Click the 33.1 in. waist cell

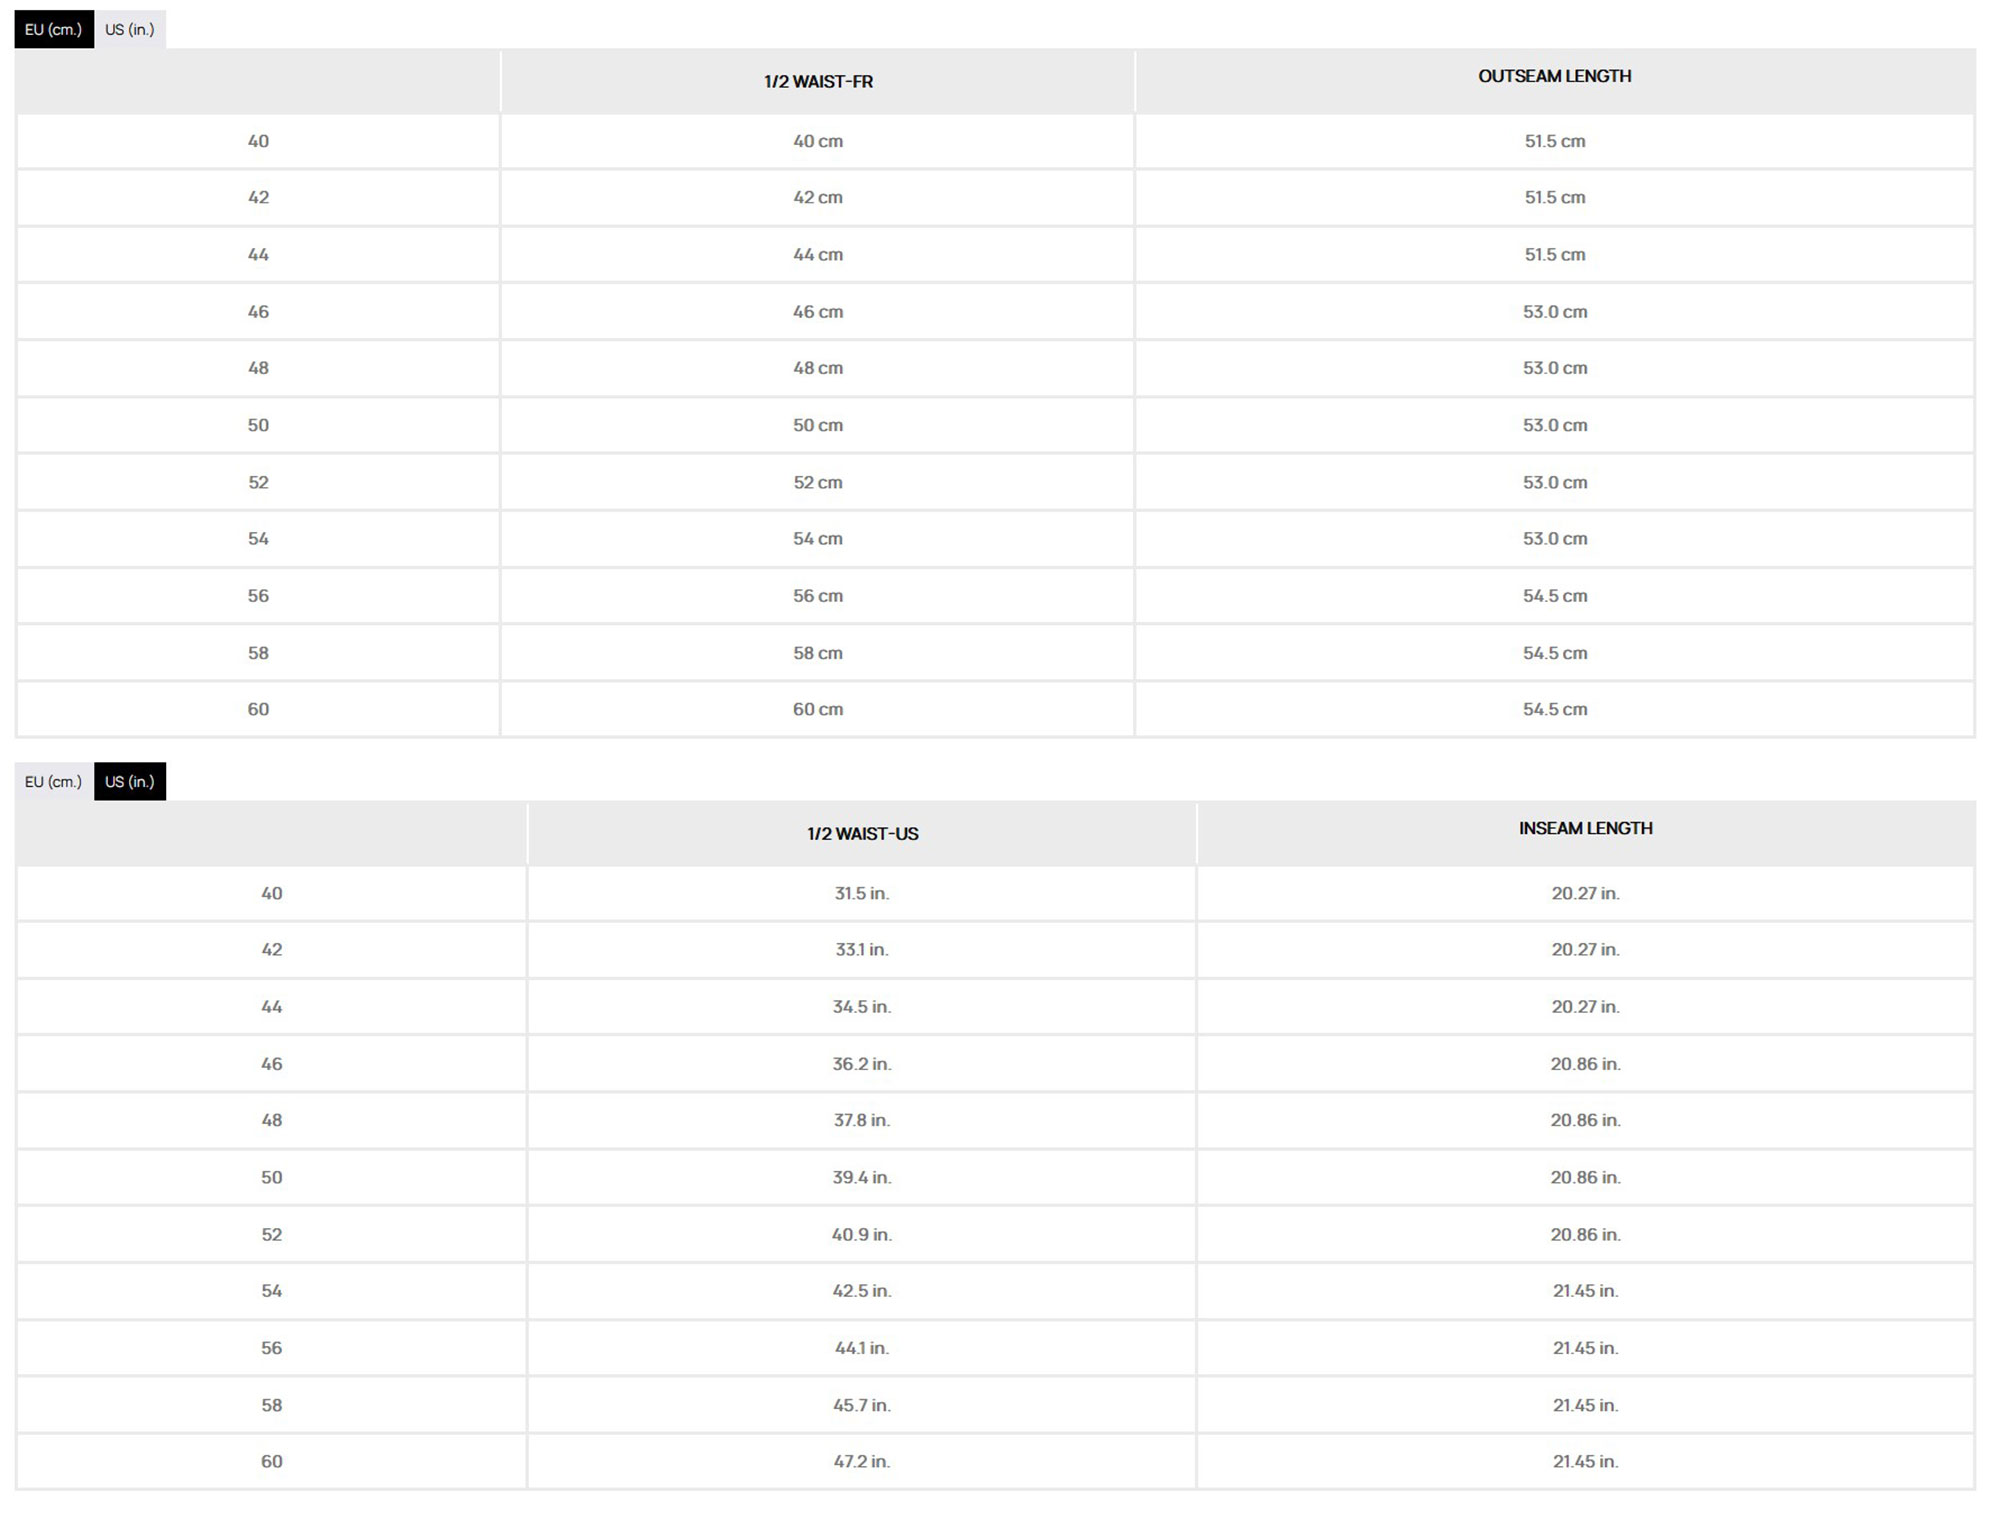862,949
